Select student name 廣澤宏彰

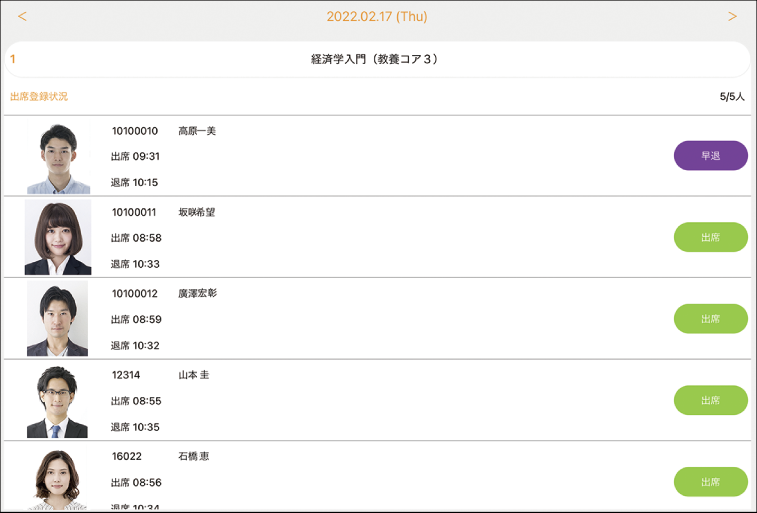pyautogui.click(x=197, y=293)
